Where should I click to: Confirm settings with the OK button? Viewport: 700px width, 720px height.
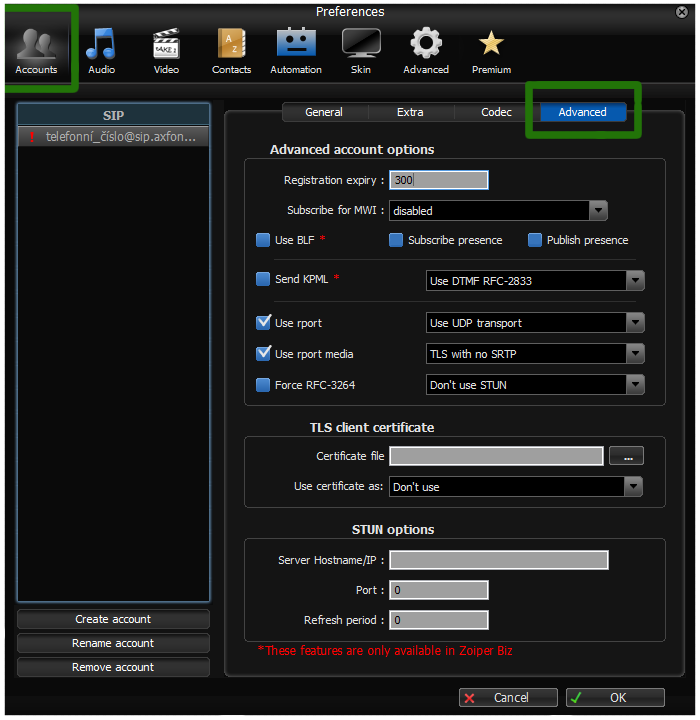click(x=615, y=697)
